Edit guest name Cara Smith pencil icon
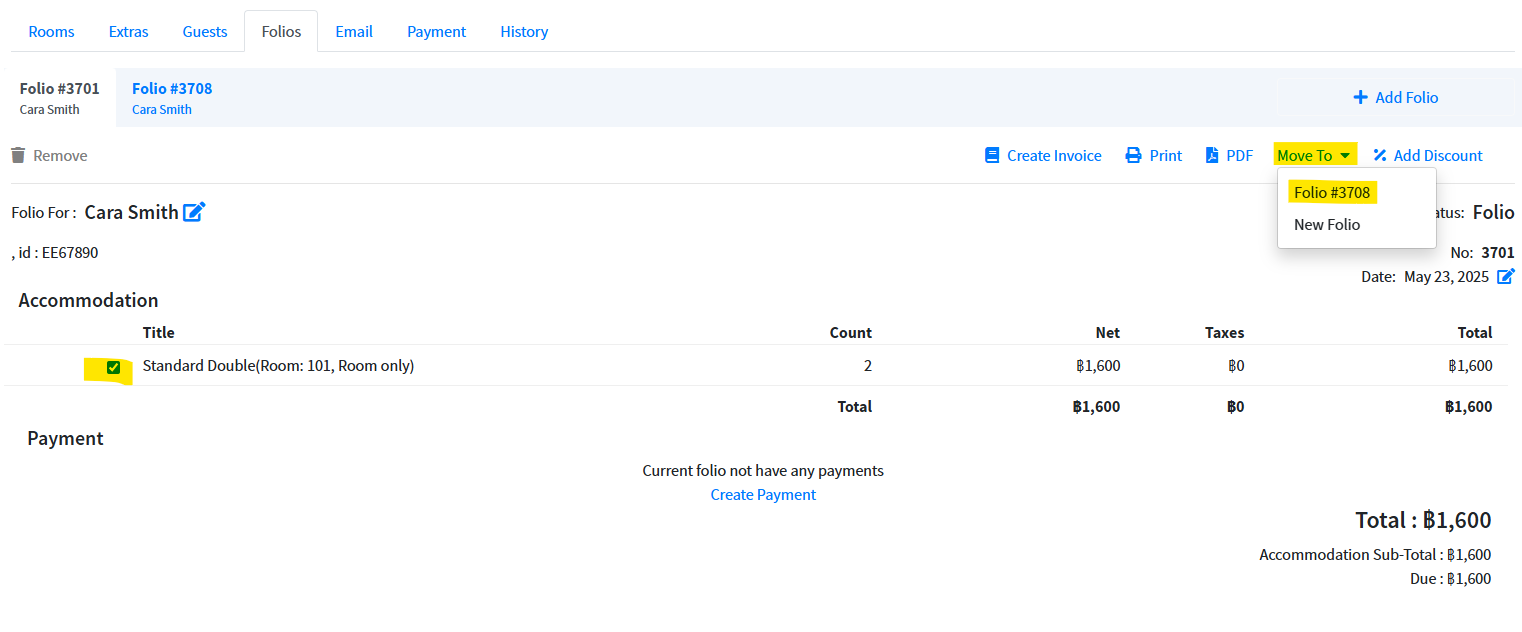Screen dimensions: 1522x632 194,212
